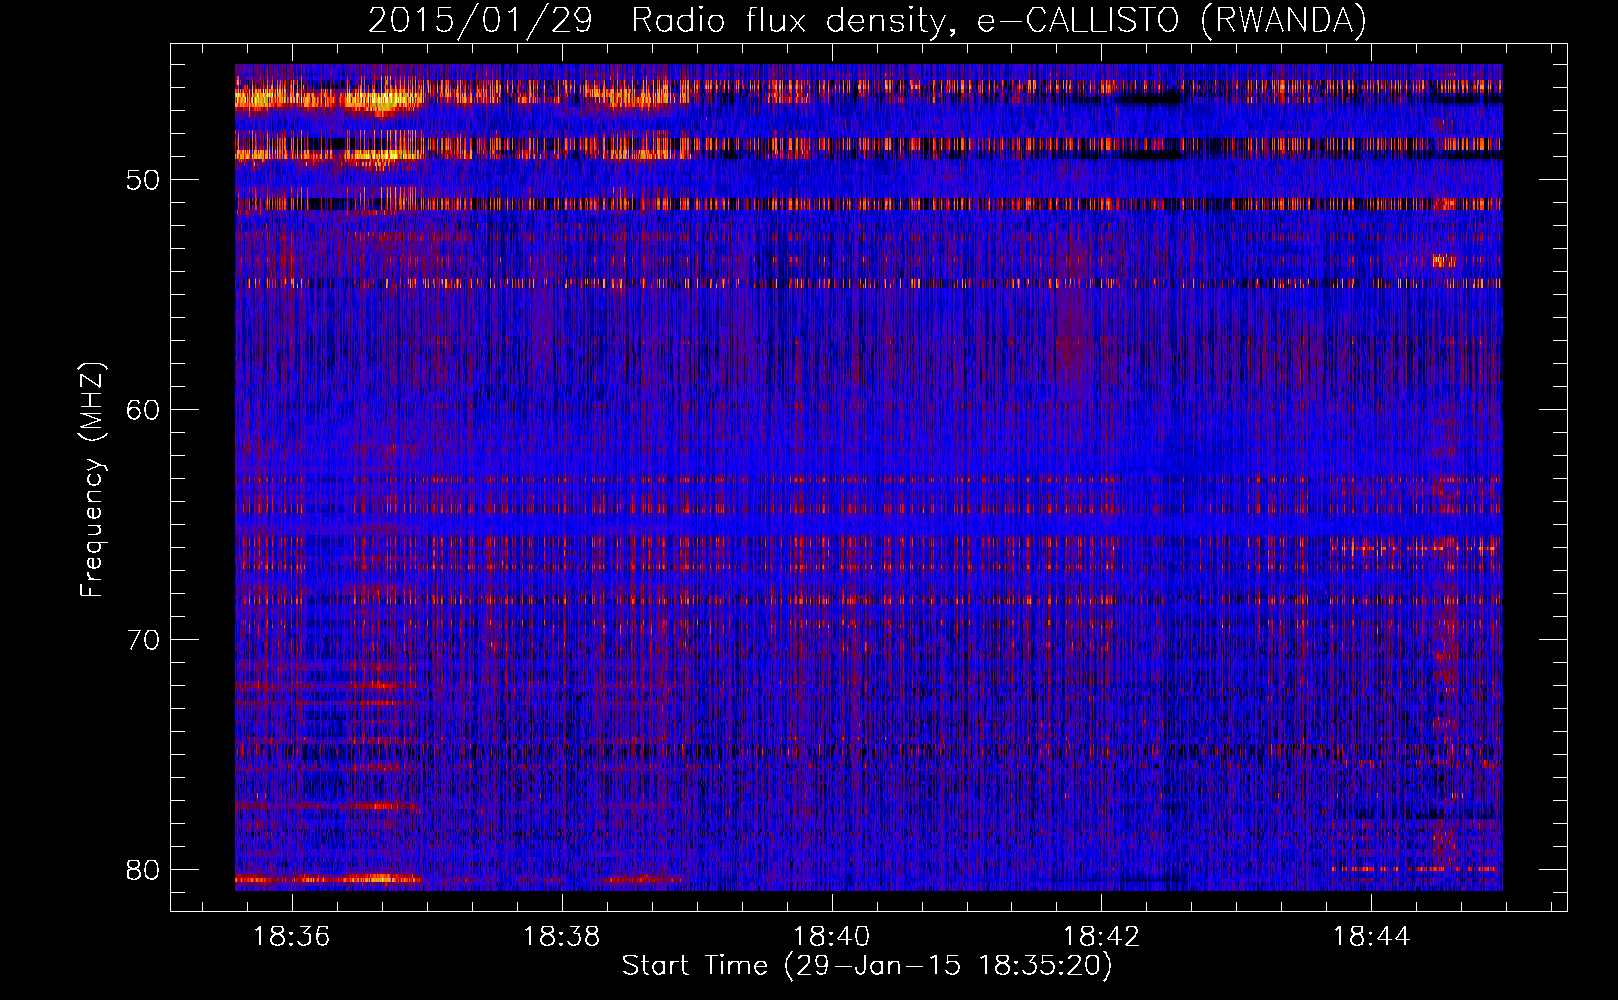Select the 18:40 time tick label
This screenshot has width=1618, height=1000.
coord(831,936)
